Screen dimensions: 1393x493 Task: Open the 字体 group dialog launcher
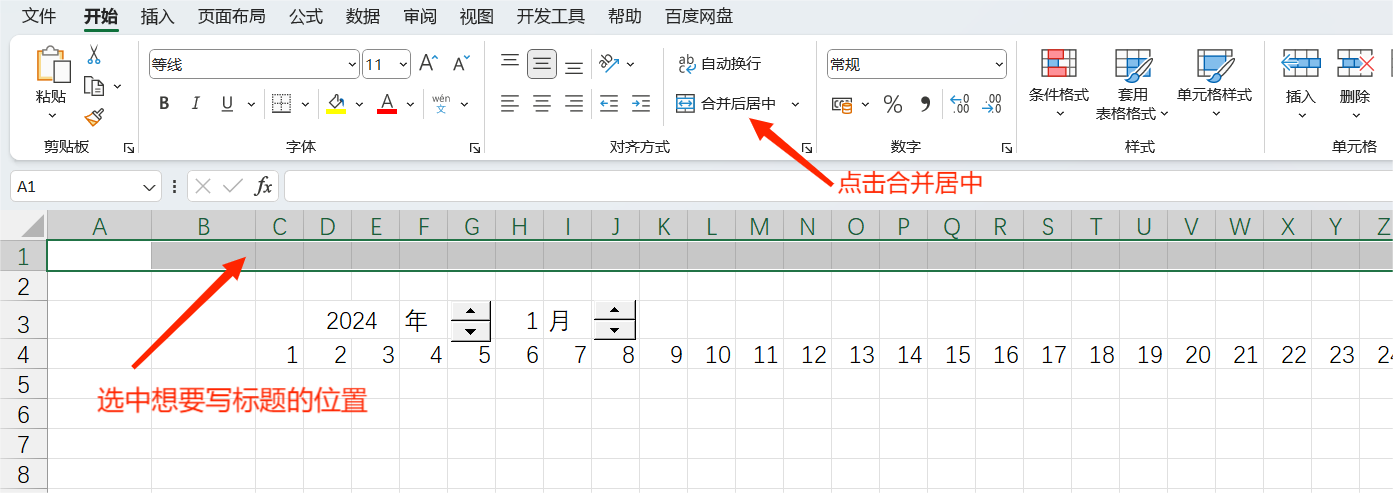[474, 148]
